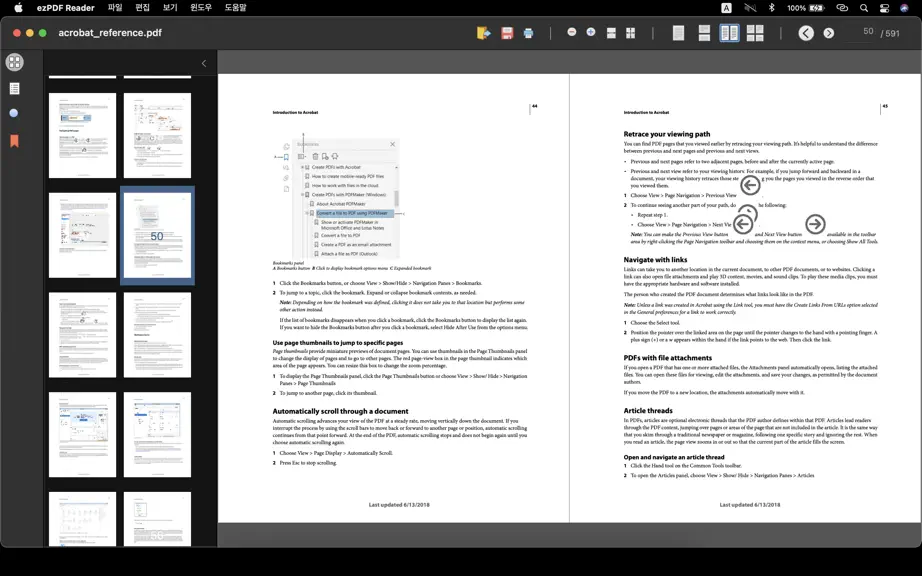The width and height of the screenshot is (922, 576).
Task: Open the ezPDF Reader application menu
Action: pos(65,8)
